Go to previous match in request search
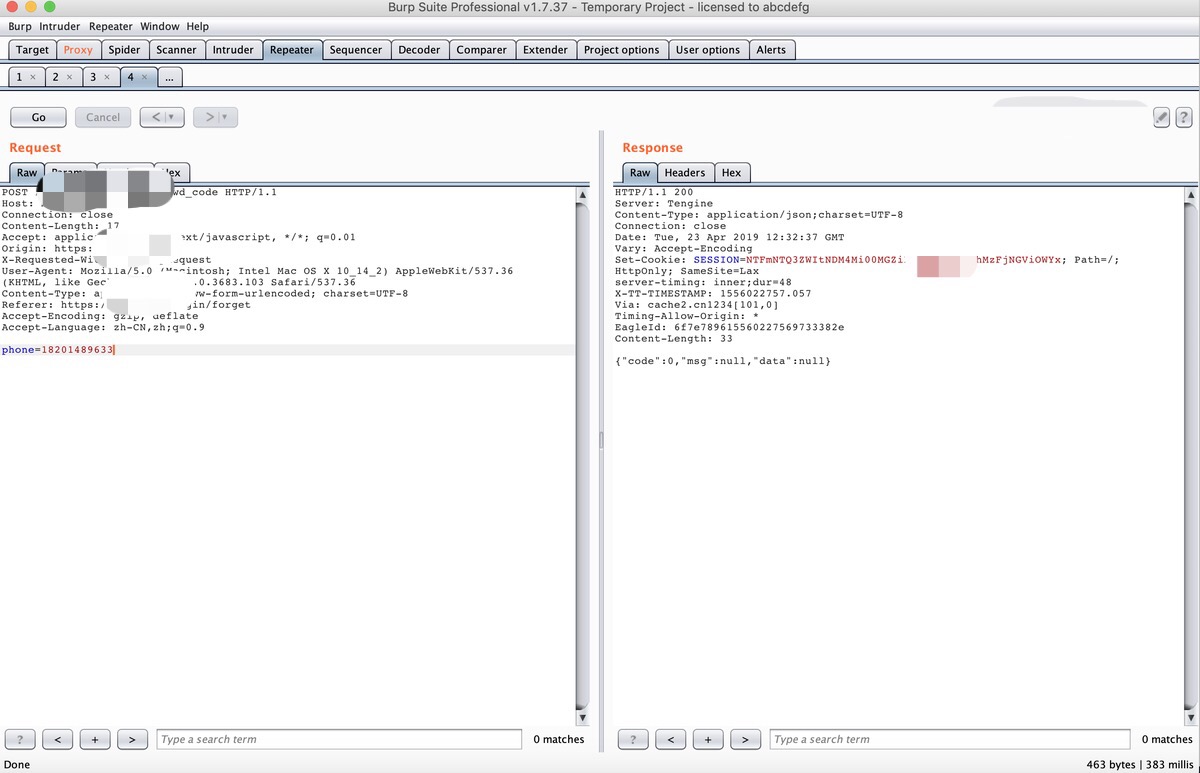 point(57,740)
